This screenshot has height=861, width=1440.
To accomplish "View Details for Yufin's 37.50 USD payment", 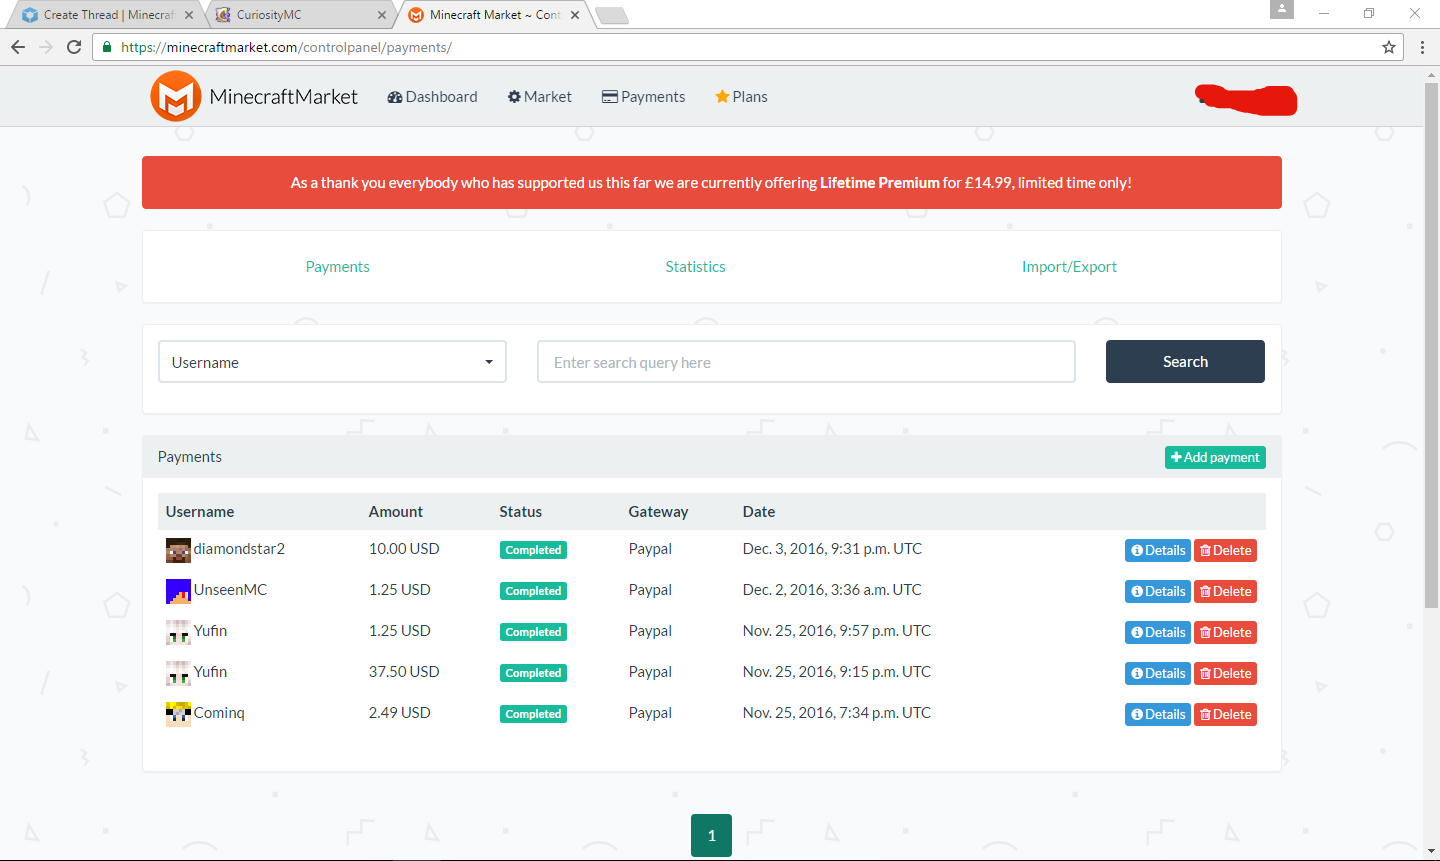I will click(x=1158, y=674).
